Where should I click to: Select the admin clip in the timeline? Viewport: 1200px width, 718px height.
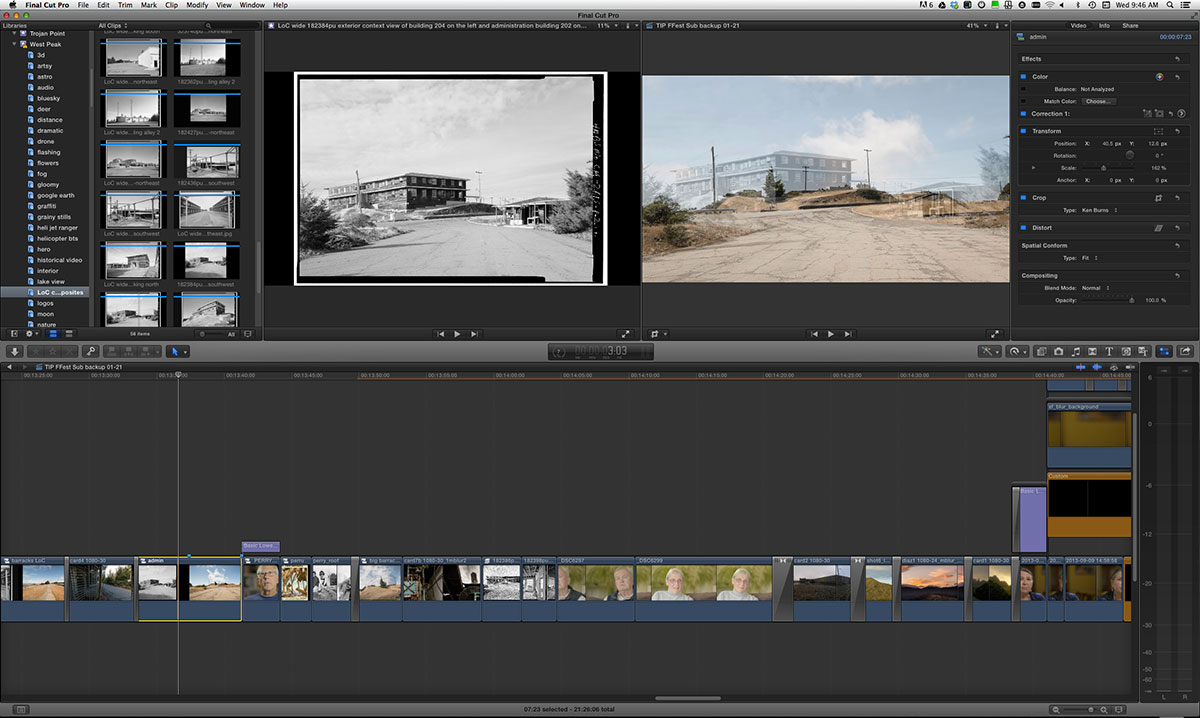point(189,589)
